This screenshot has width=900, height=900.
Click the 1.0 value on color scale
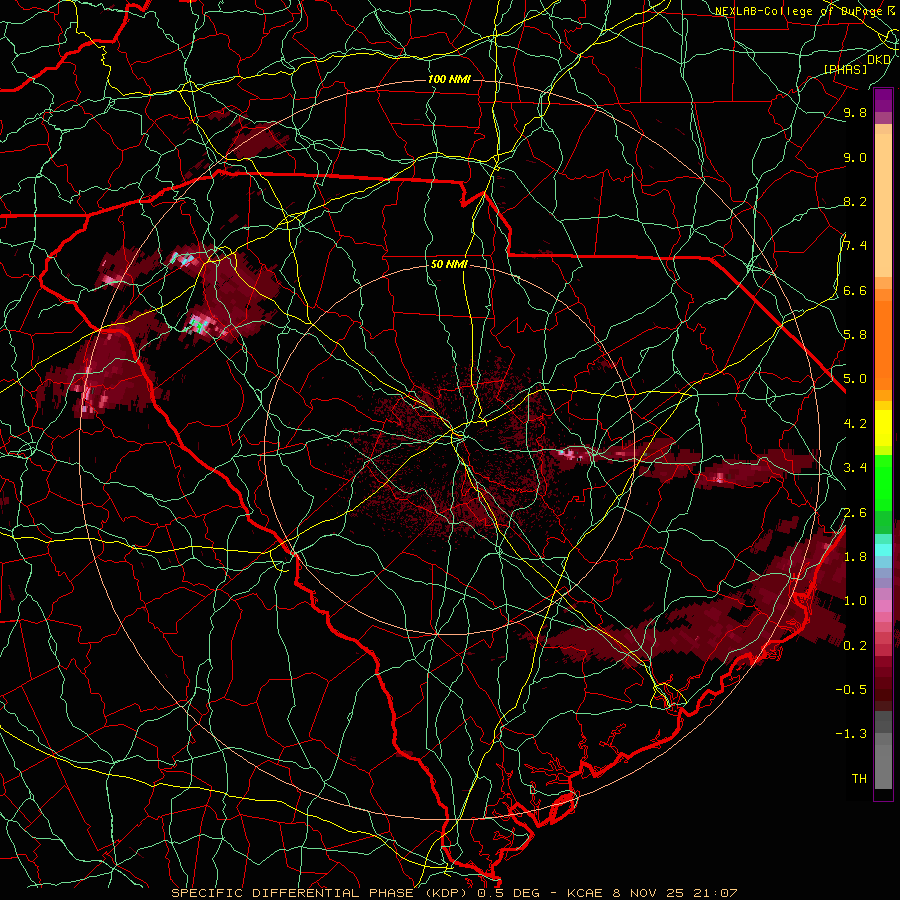point(855,600)
